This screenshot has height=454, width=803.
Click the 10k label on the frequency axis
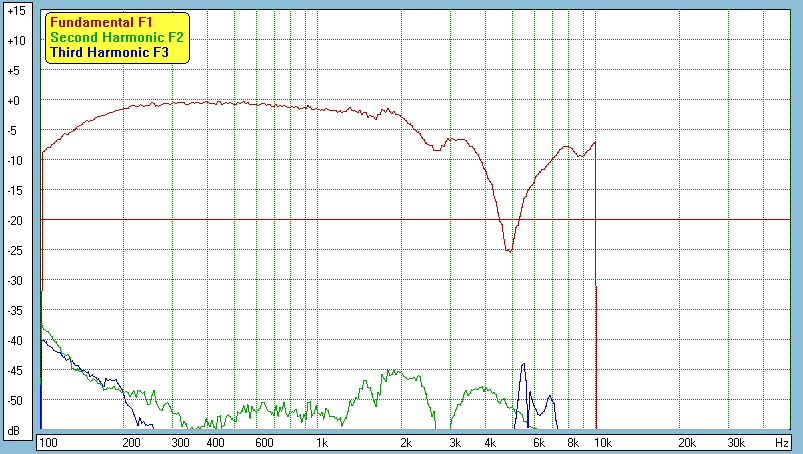click(604, 442)
